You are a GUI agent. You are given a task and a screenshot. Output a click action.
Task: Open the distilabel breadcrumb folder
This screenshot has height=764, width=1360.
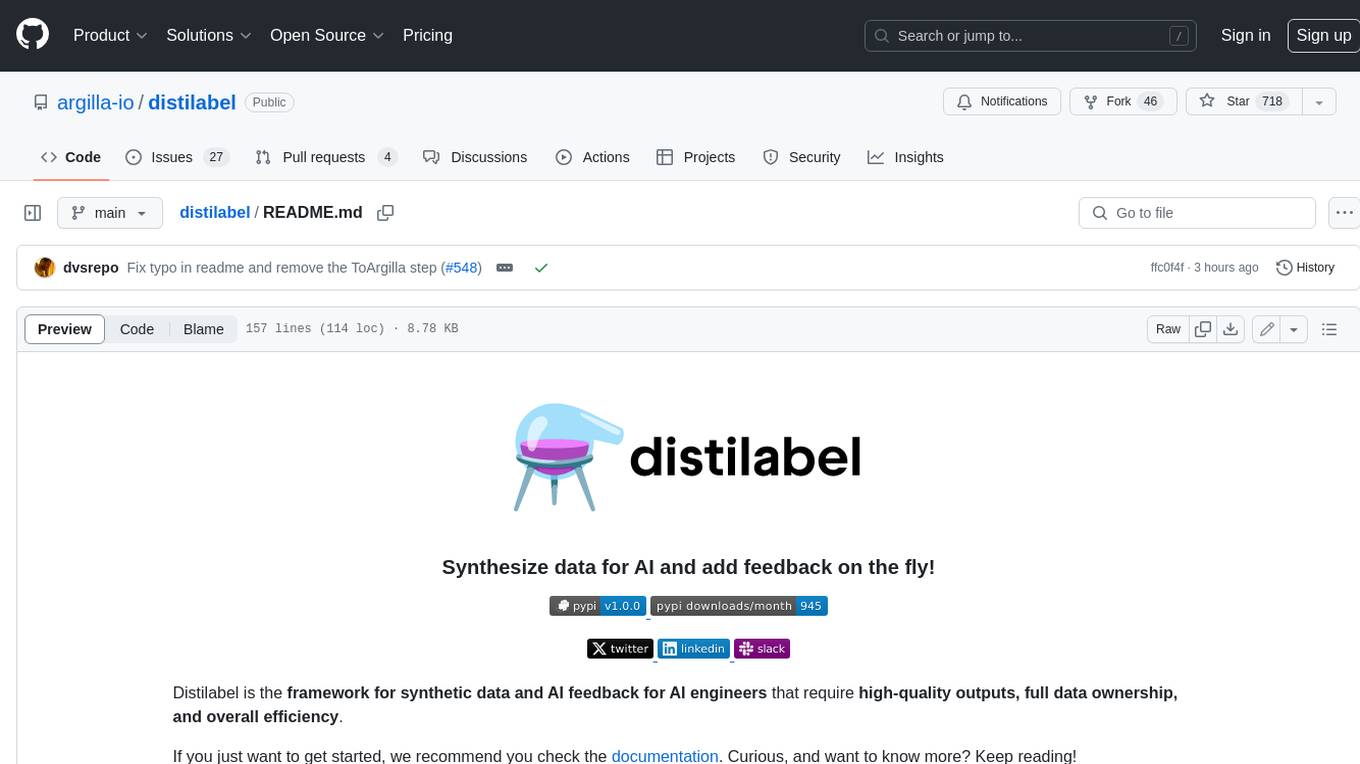point(214,213)
